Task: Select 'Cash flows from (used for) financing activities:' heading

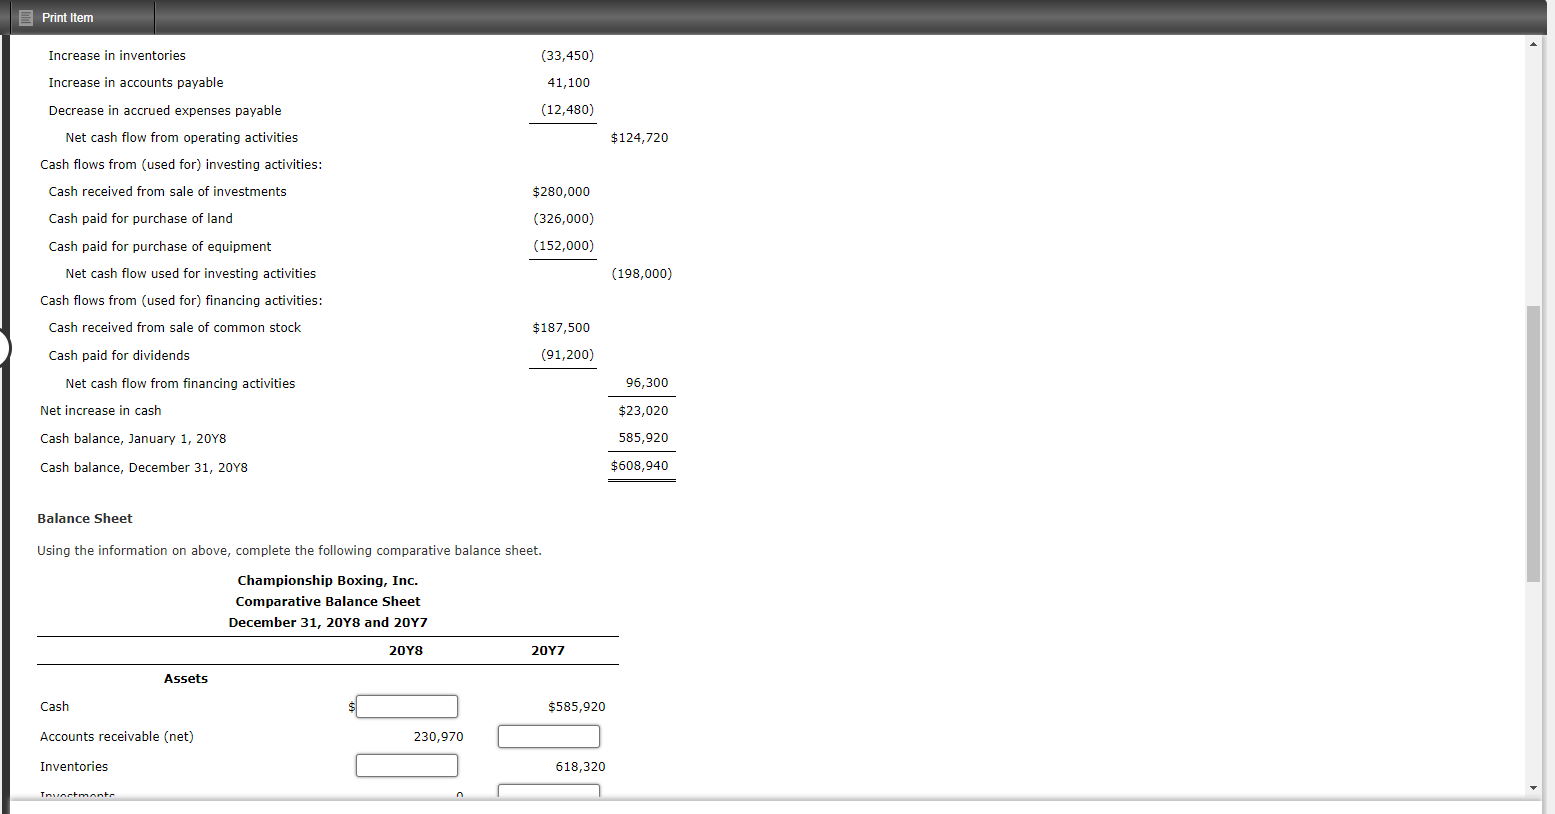Action: [181, 301]
